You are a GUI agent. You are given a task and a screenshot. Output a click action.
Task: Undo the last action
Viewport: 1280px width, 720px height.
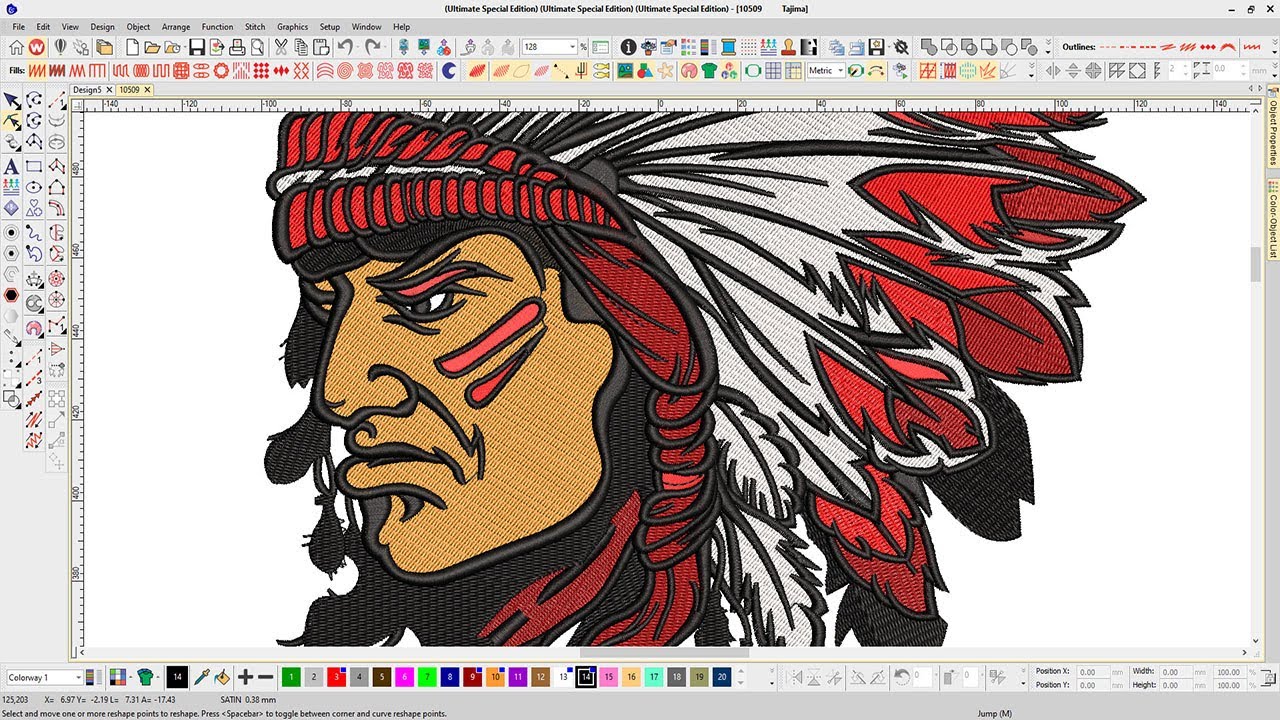click(x=345, y=47)
